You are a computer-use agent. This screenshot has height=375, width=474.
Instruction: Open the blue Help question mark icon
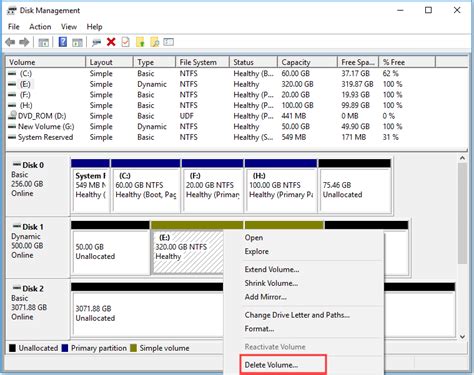click(63, 42)
